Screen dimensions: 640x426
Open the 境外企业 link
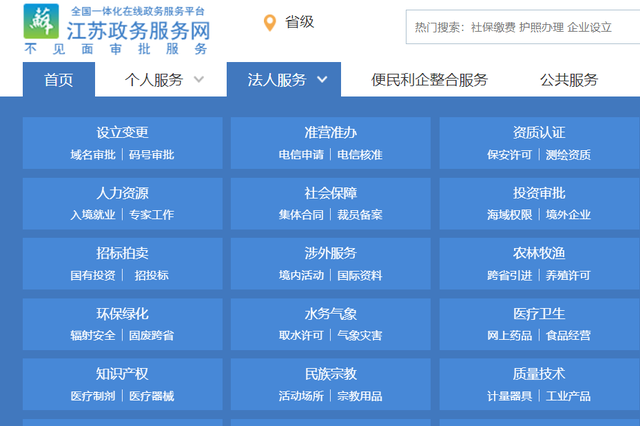pyautogui.click(x=568, y=215)
